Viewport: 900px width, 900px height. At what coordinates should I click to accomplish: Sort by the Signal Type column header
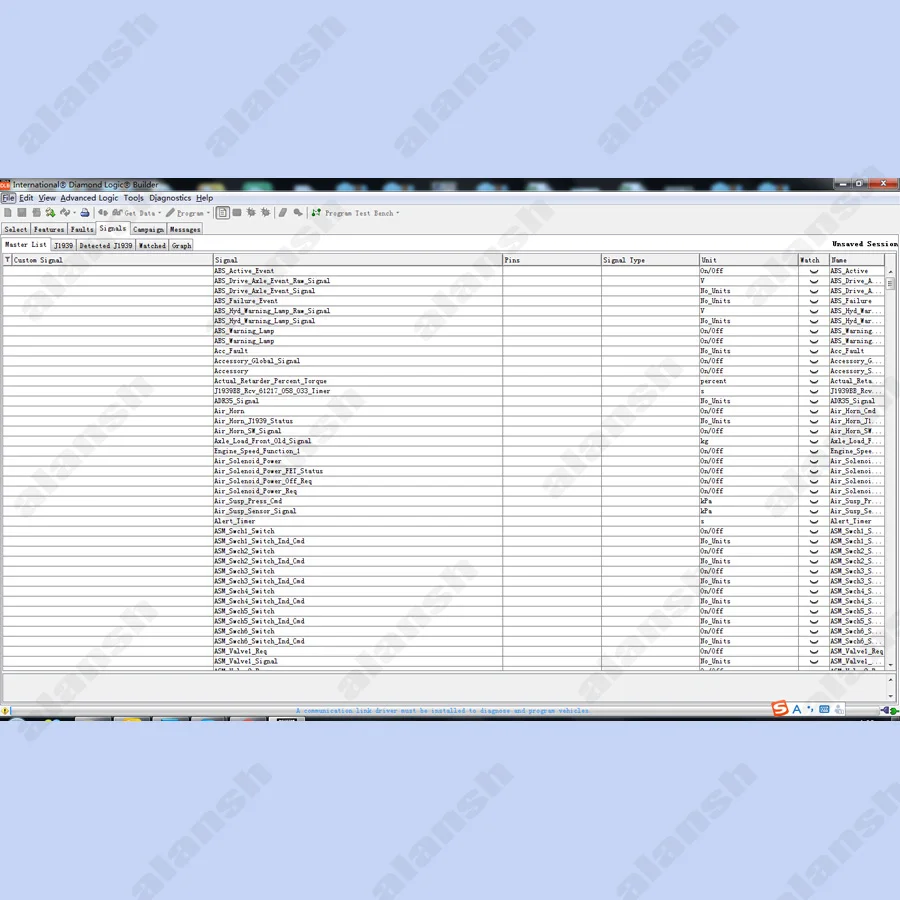(x=650, y=260)
